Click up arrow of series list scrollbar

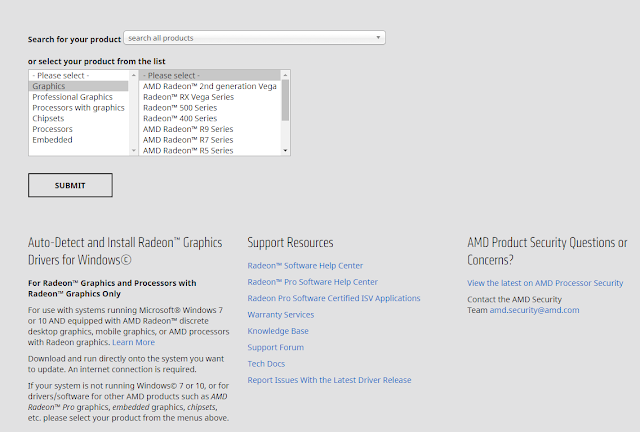coord(285,75)
